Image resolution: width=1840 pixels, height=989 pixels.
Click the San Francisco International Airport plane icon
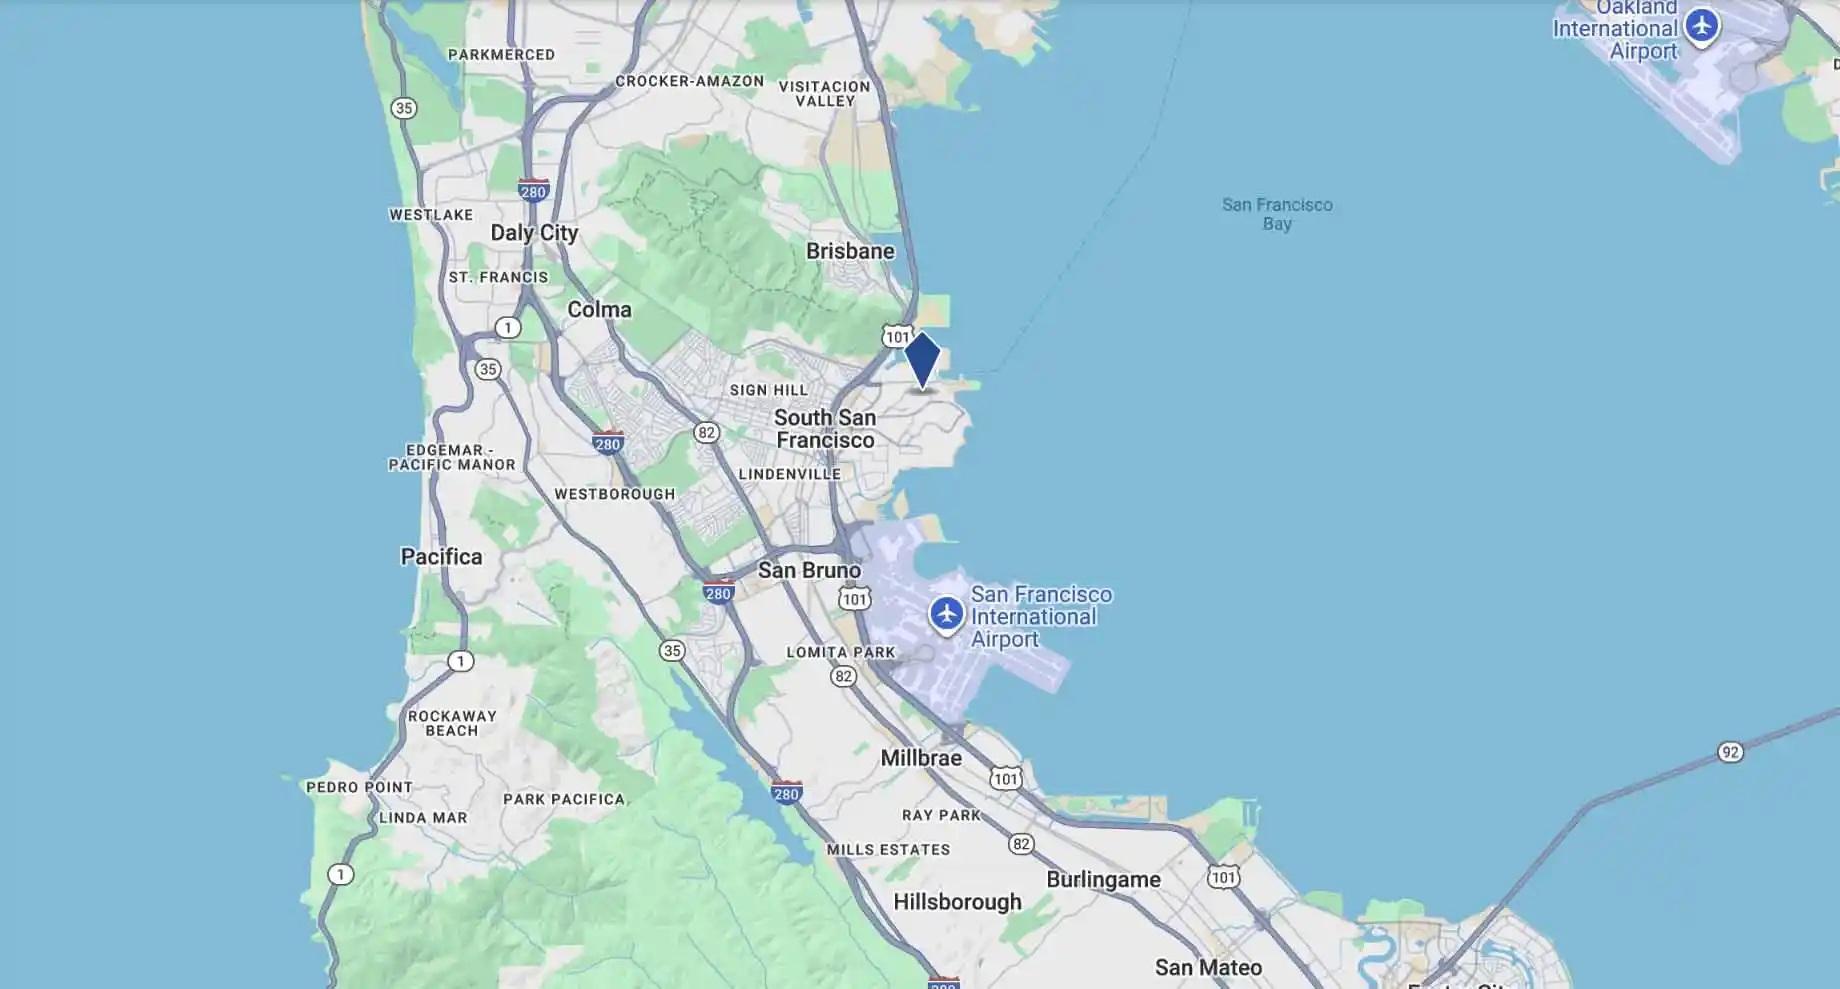(x=946, y=614)
